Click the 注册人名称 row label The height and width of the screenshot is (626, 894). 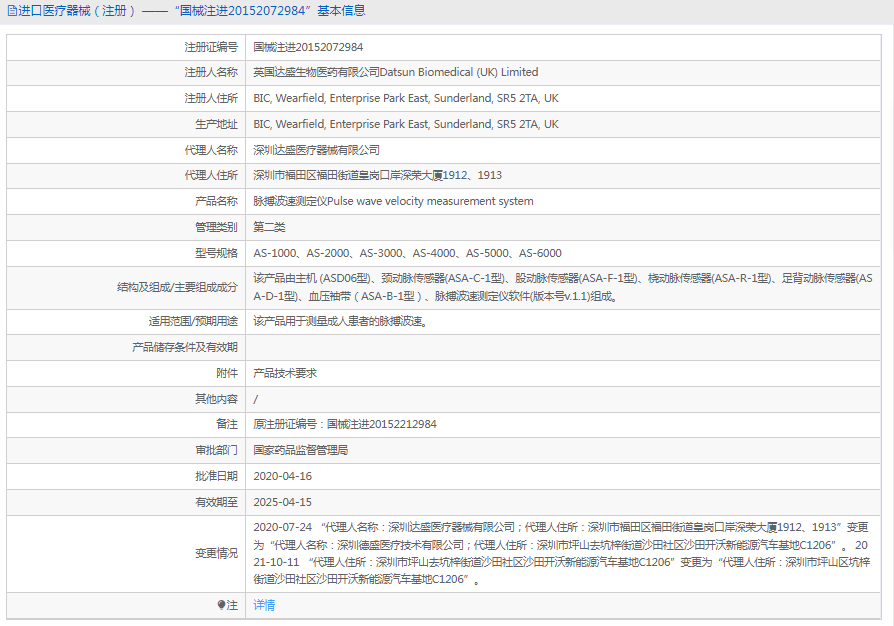211,72
